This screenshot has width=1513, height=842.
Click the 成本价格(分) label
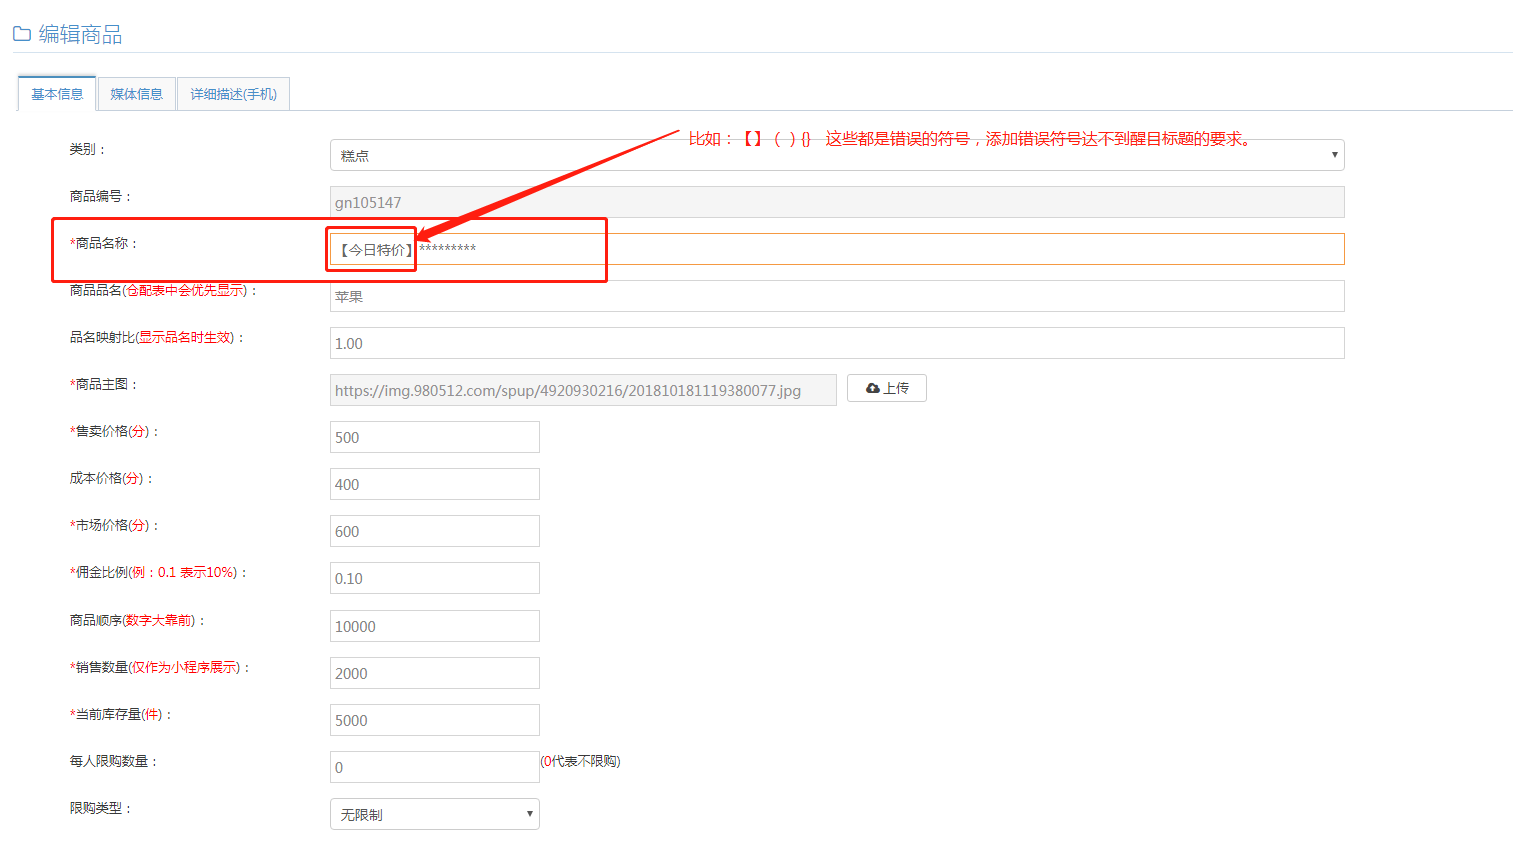click(x=111, y=478)
